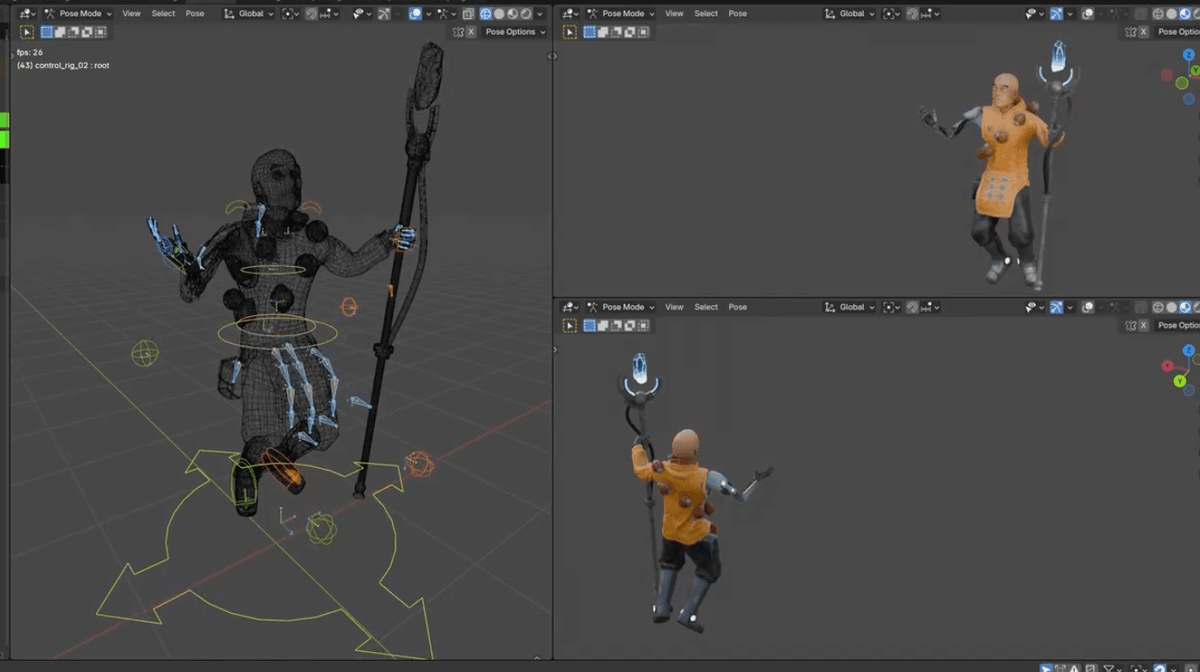Choose Invert selection mode in bottom-right viewport
The image size is (1200, 672).
(630, 325)
